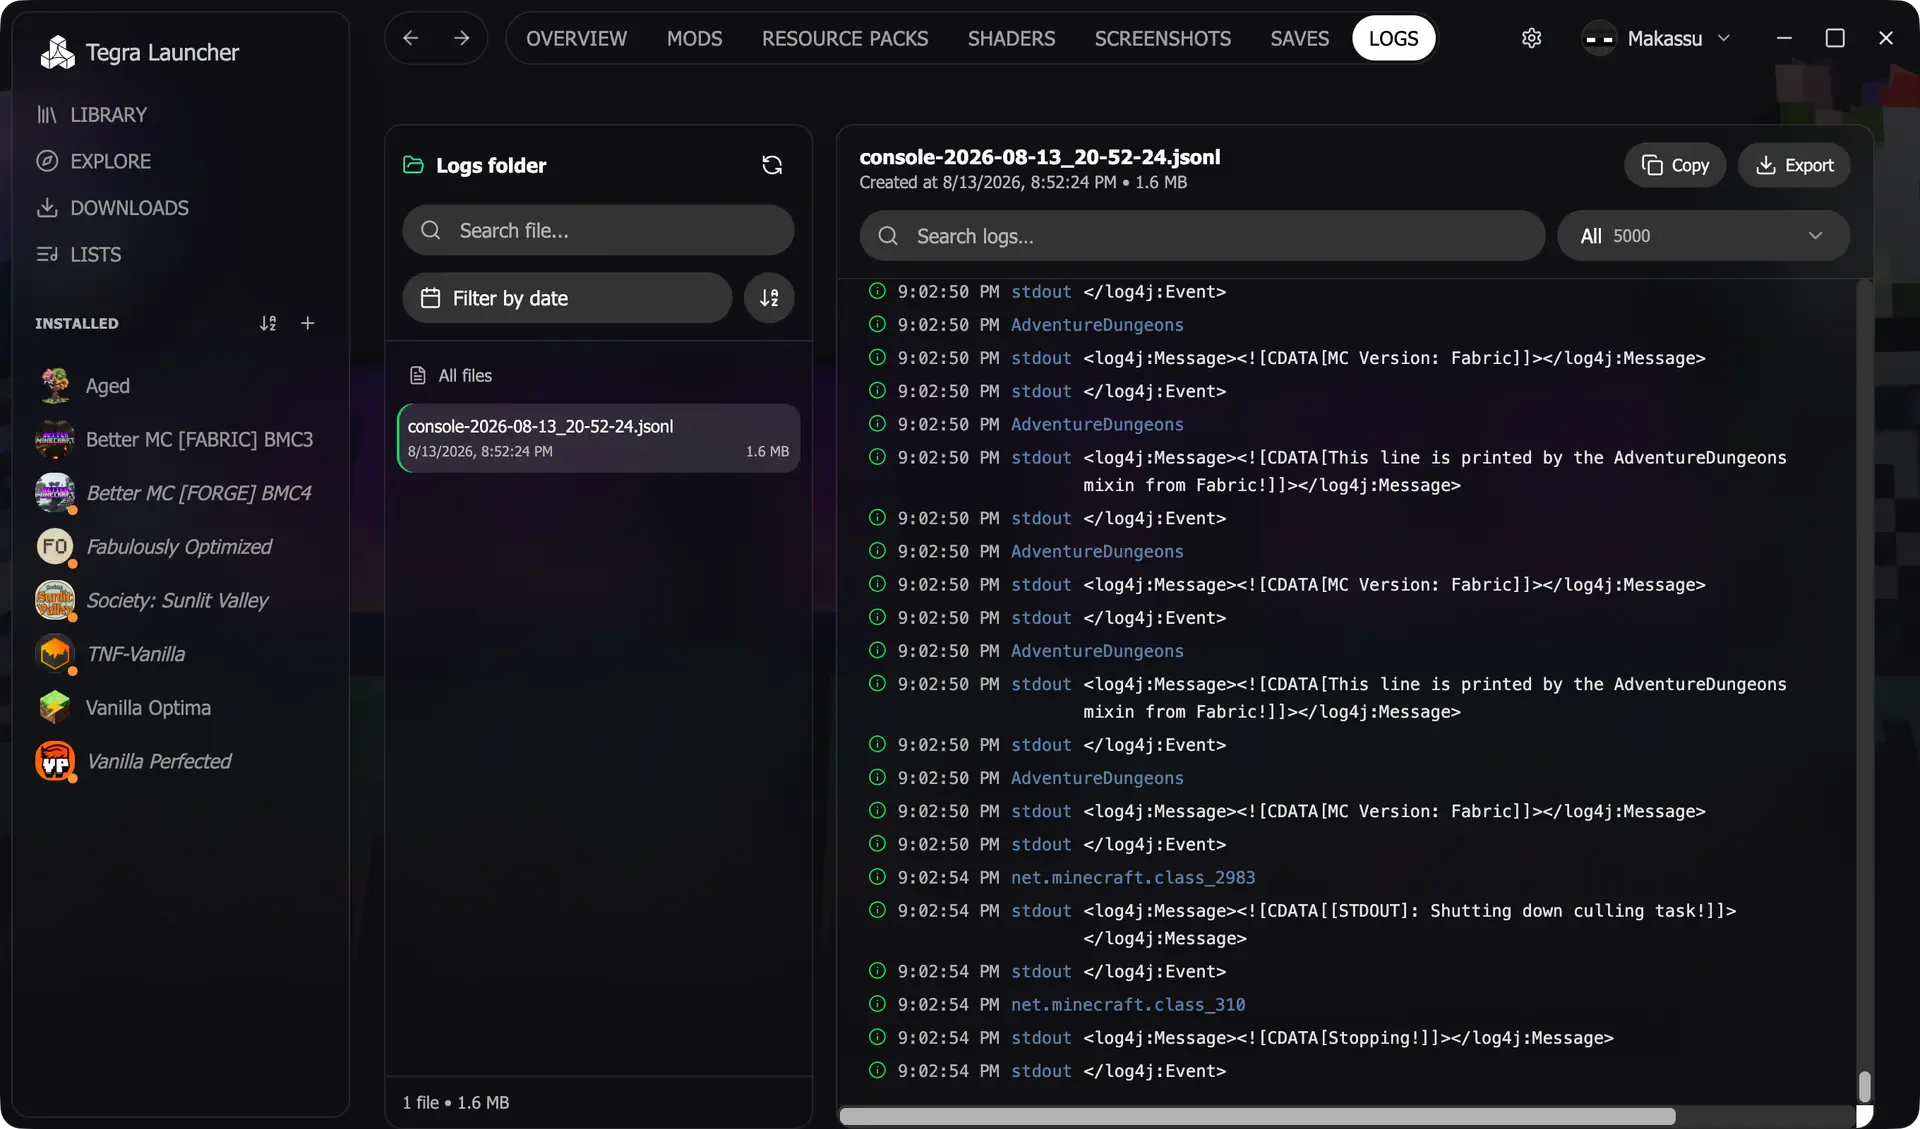Refresh the Logs folder list

click(x=772, y=165)
